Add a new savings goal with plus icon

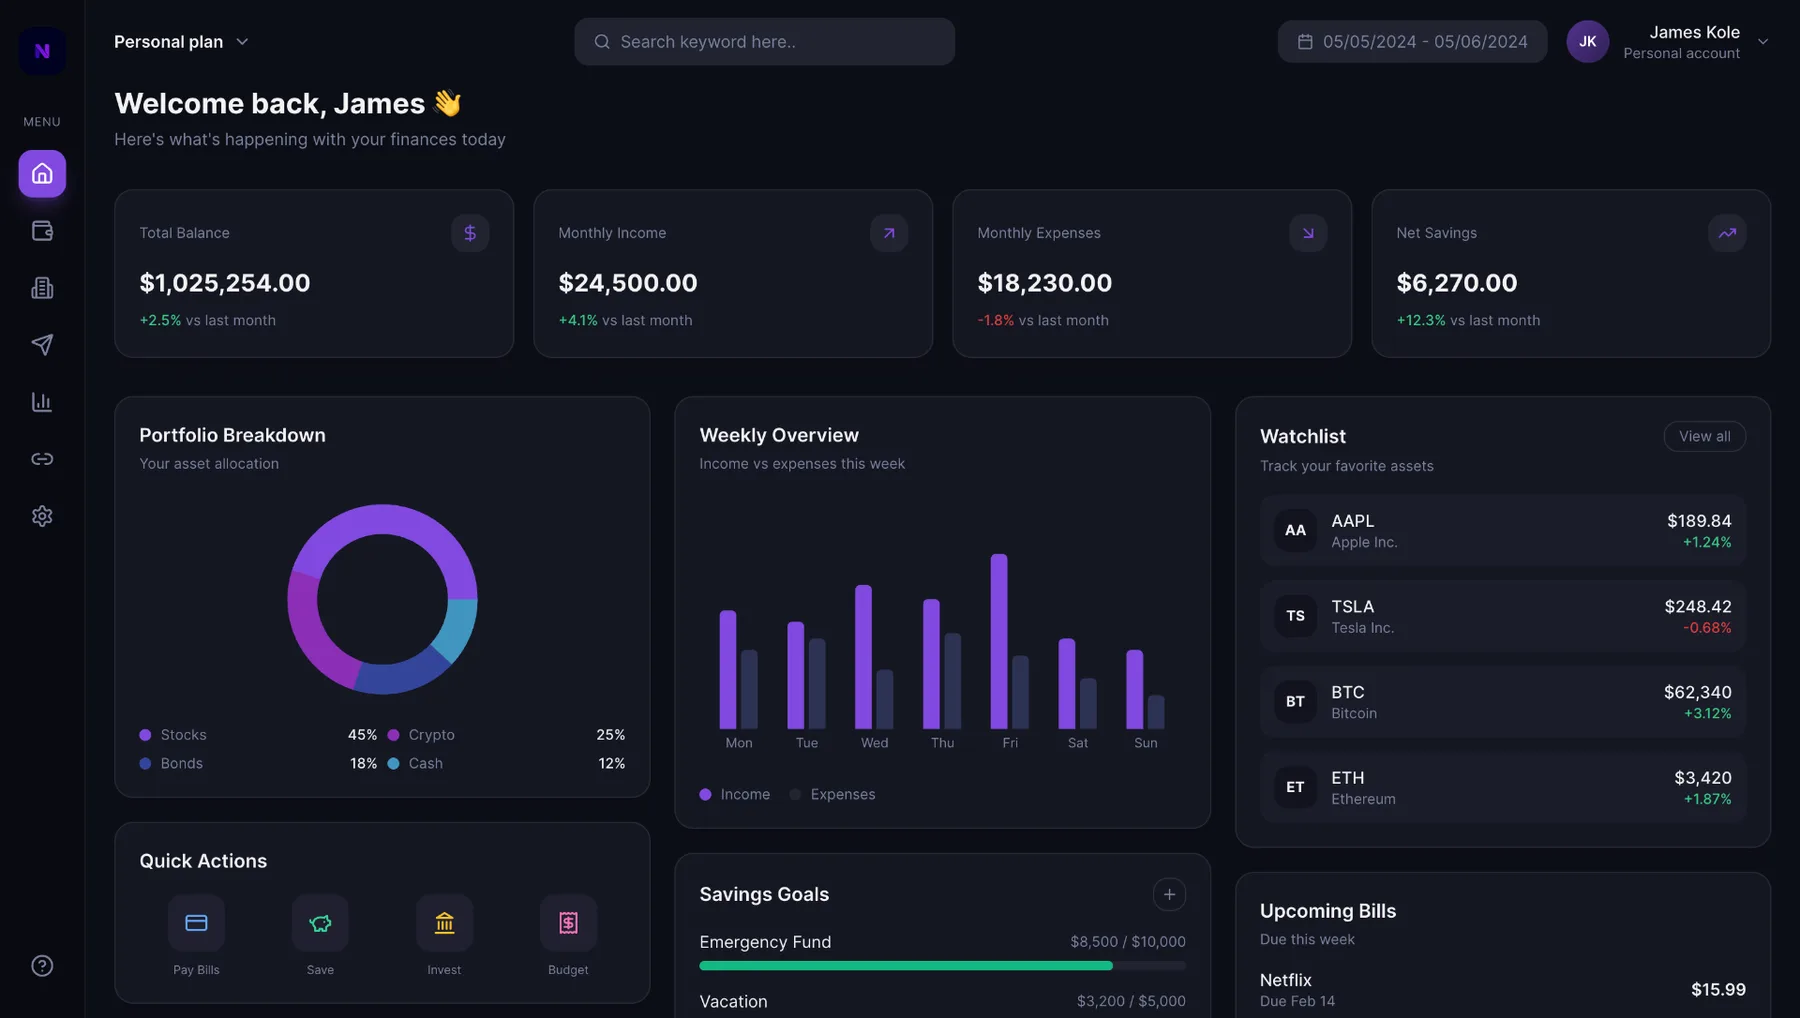1169,894
